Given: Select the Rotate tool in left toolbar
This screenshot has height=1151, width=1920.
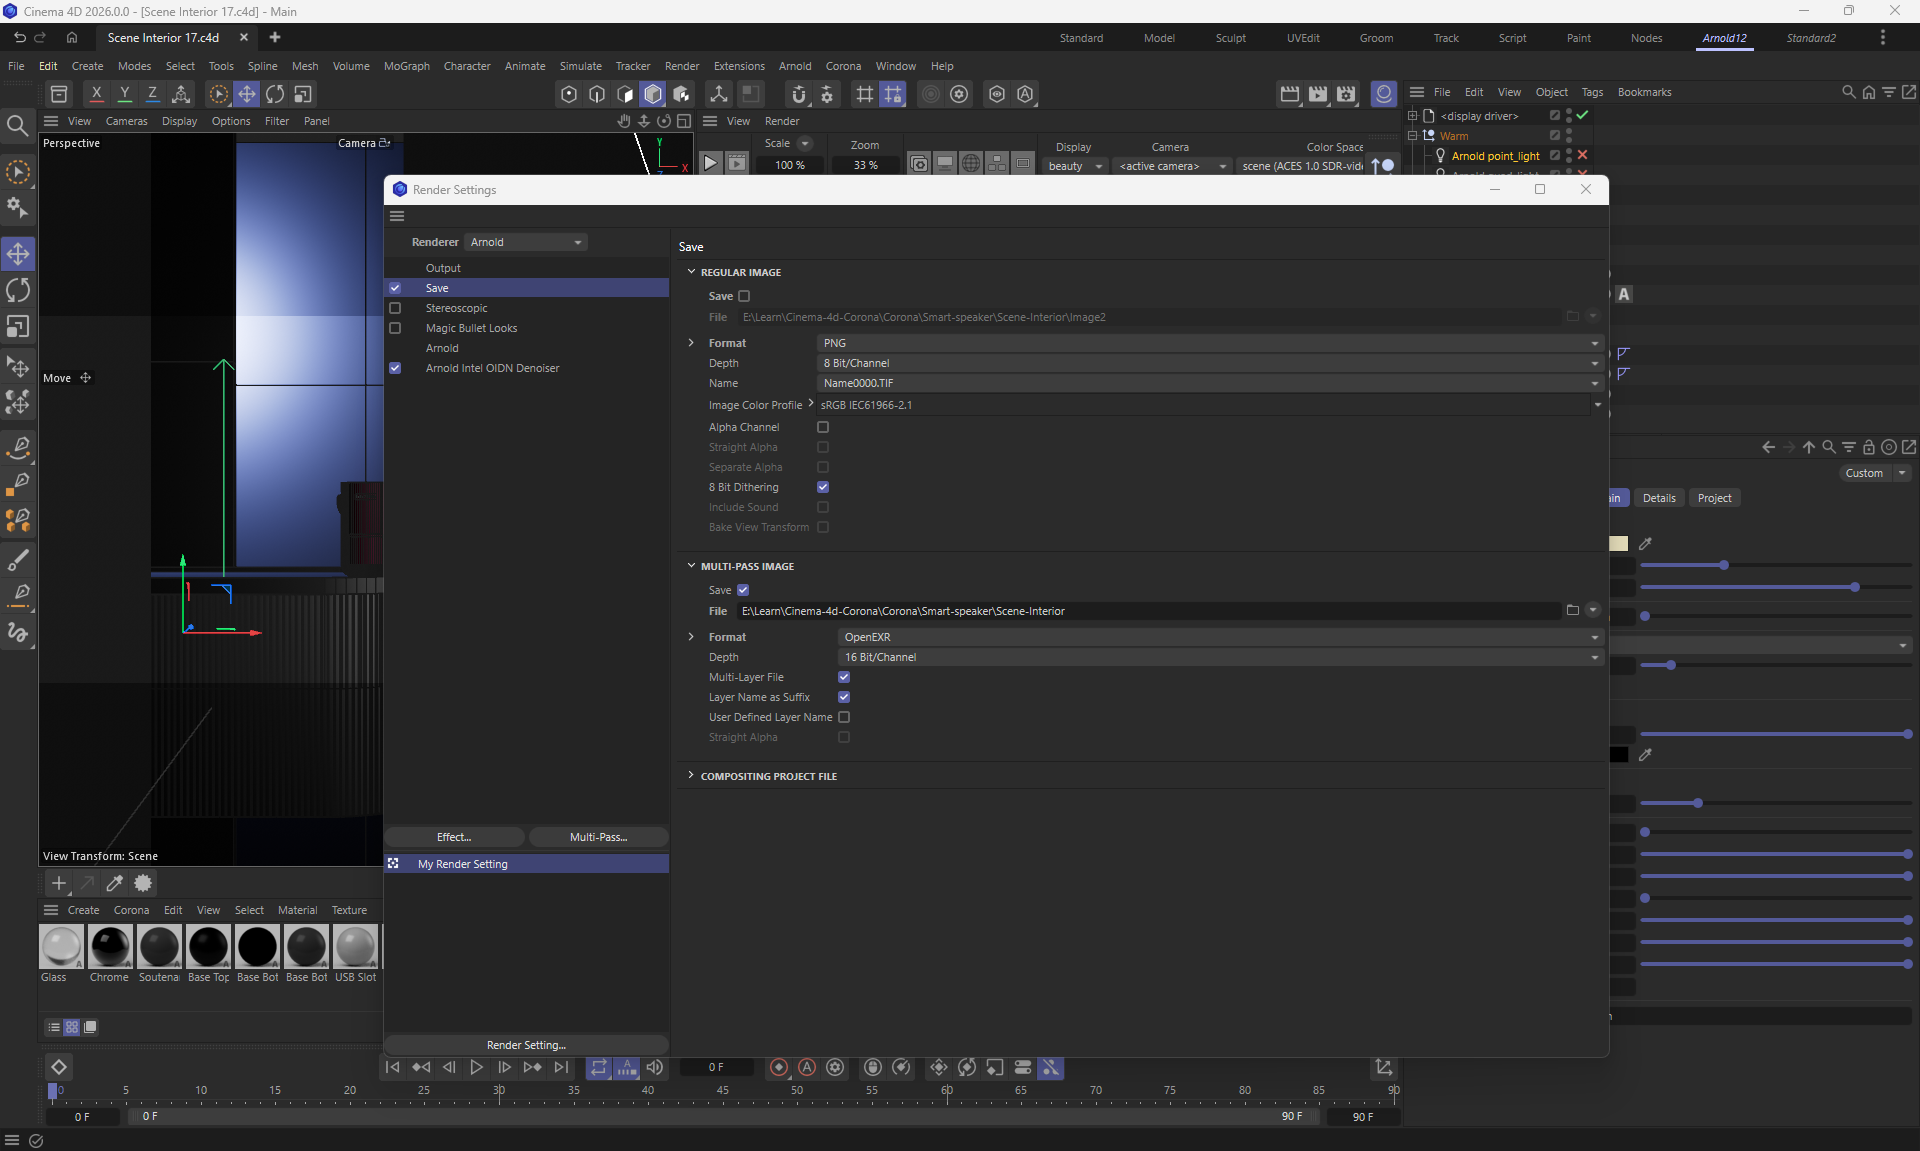Looking at the screenshot, I should point(18,291).
